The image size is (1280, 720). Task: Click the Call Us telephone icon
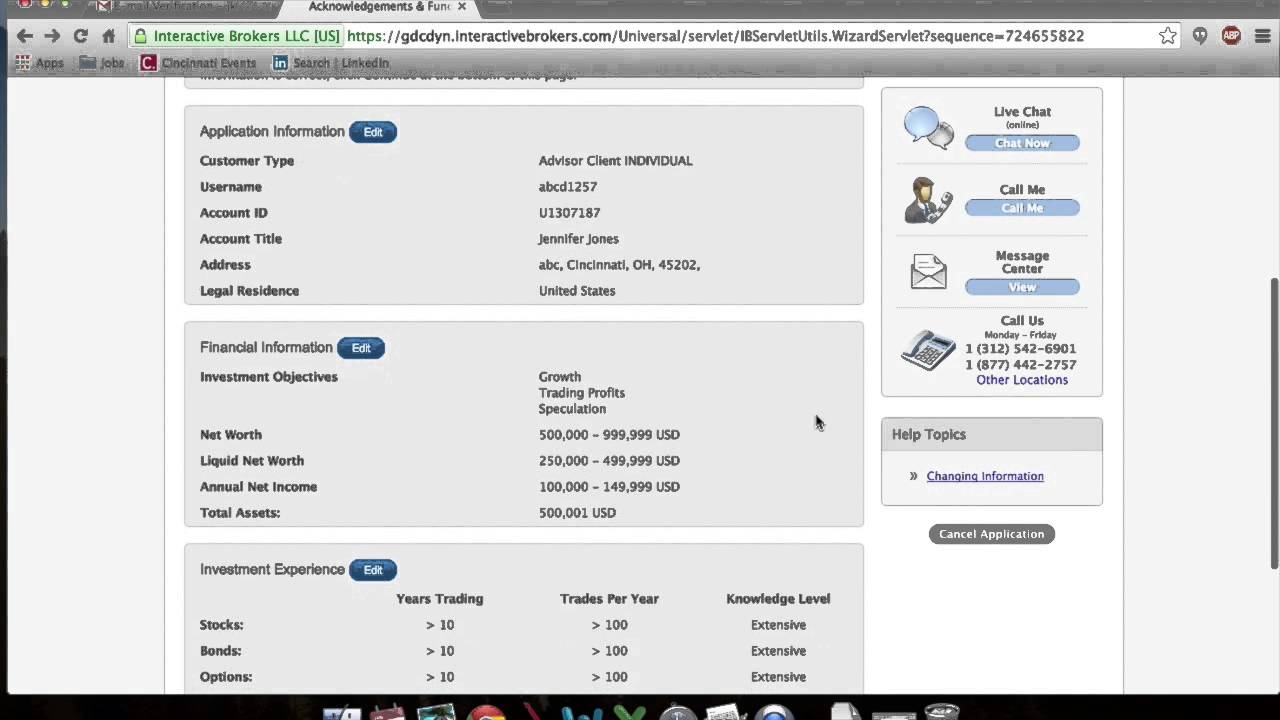click(929, 349)
